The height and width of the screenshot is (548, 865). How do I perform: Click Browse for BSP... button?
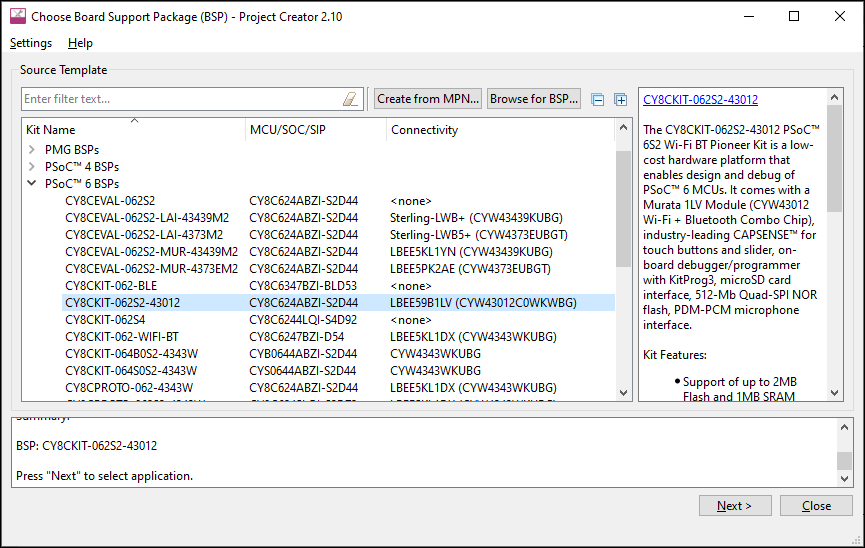click(533, 99)
